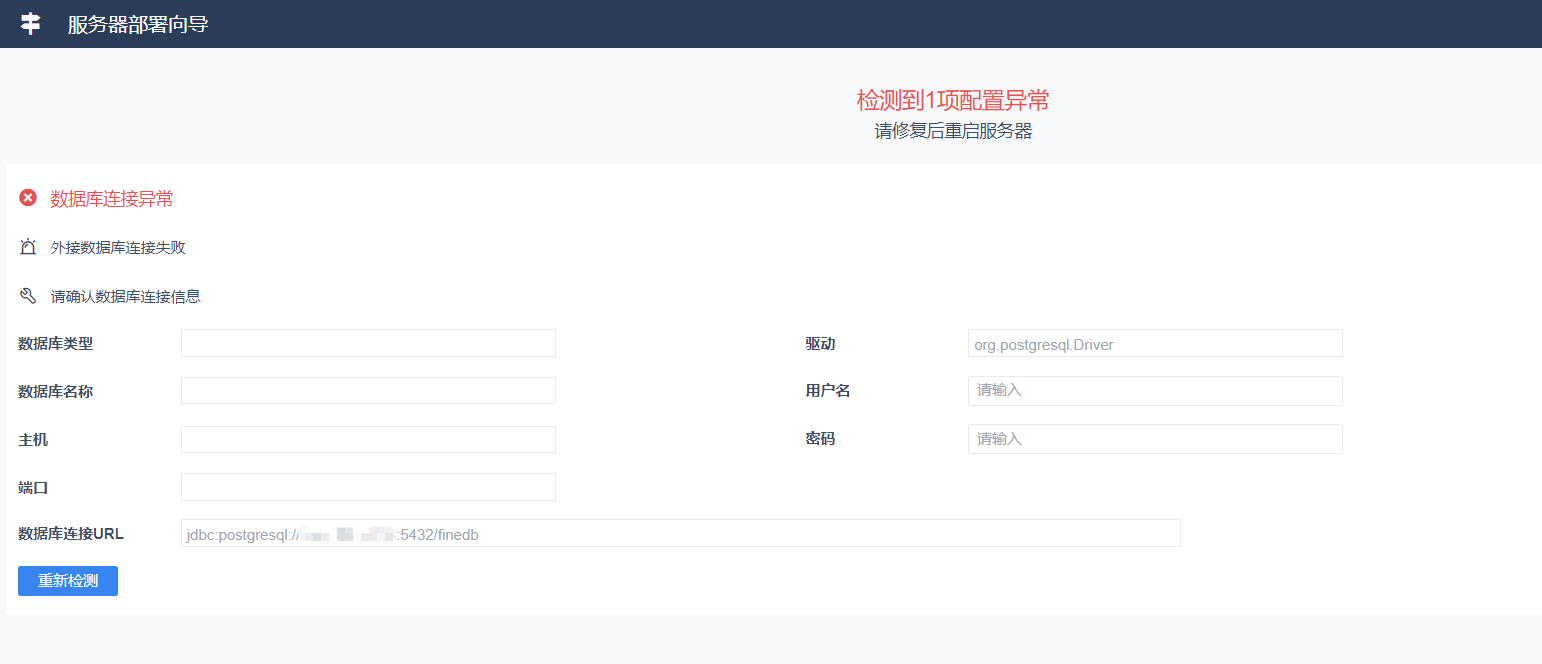Click the alarm siren icon
Screen dimensions: 1542x664
pyautogui.click(x=28, y=247)
